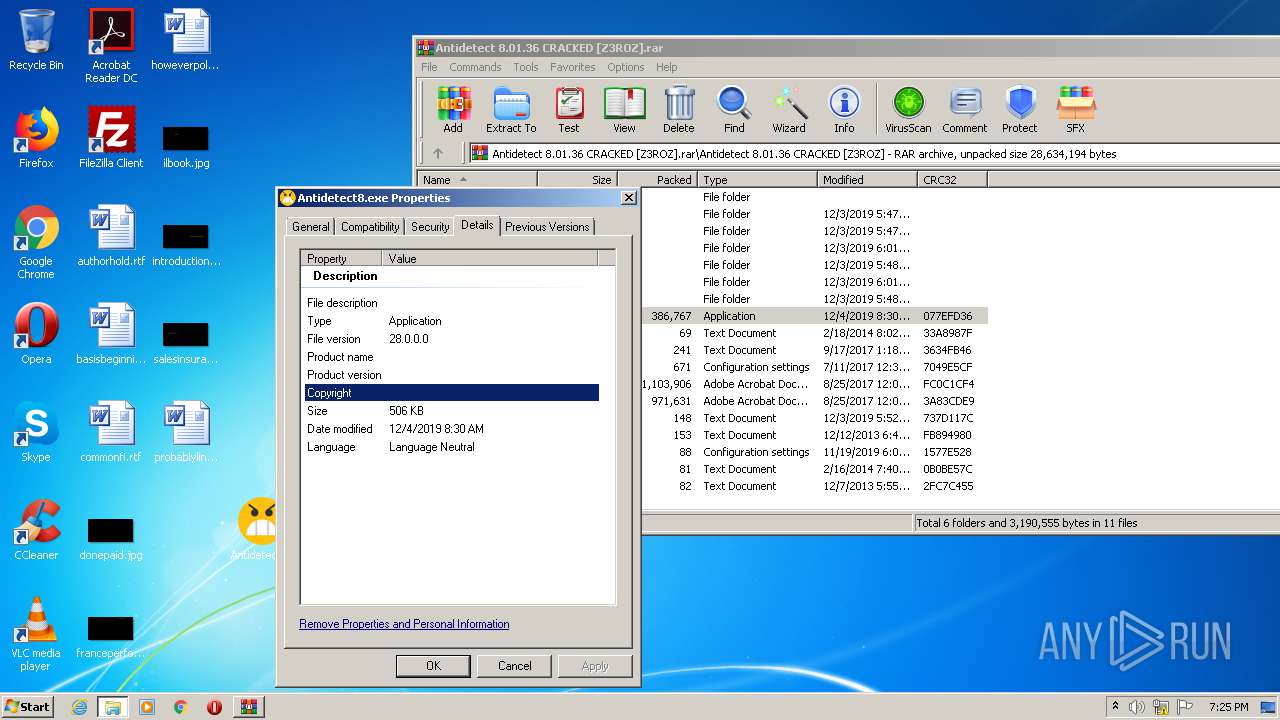Click the WinRAR taskbar button
The width and height of the screenshot is (1280, 720).
(x=248, y=706)
